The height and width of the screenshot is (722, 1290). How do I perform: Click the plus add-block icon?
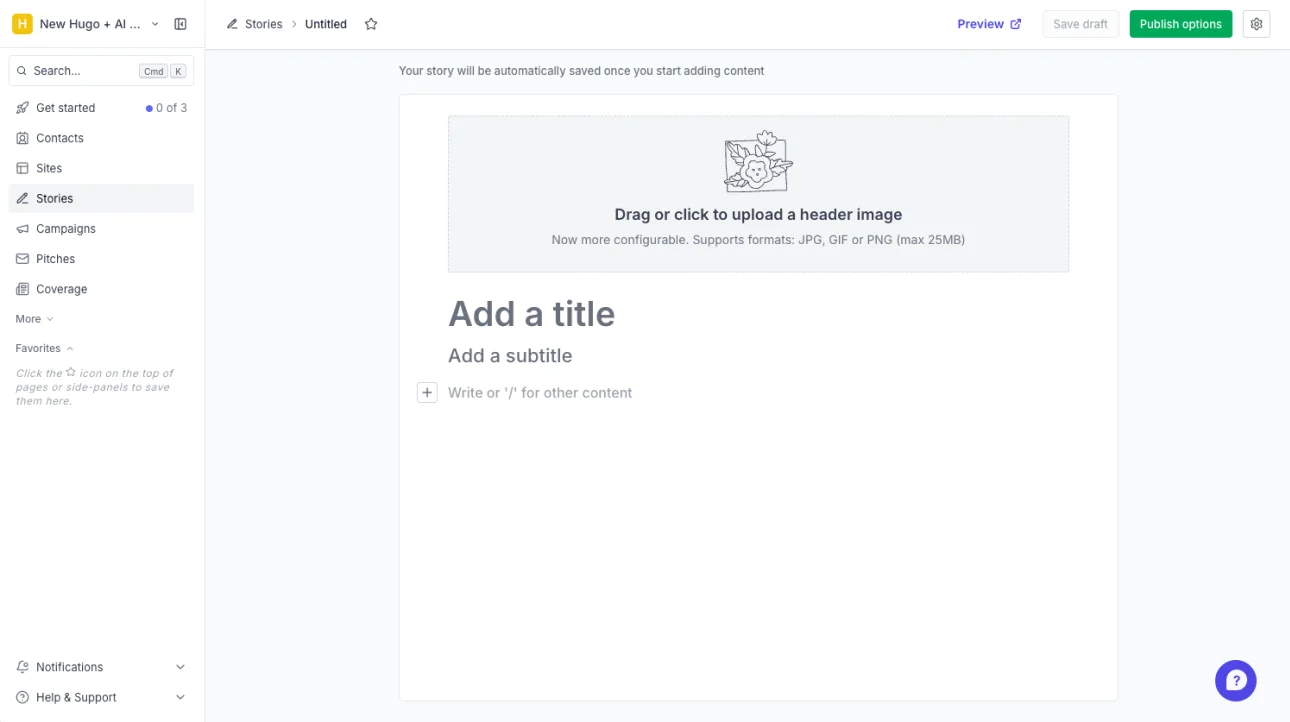[x=427, y=393]
